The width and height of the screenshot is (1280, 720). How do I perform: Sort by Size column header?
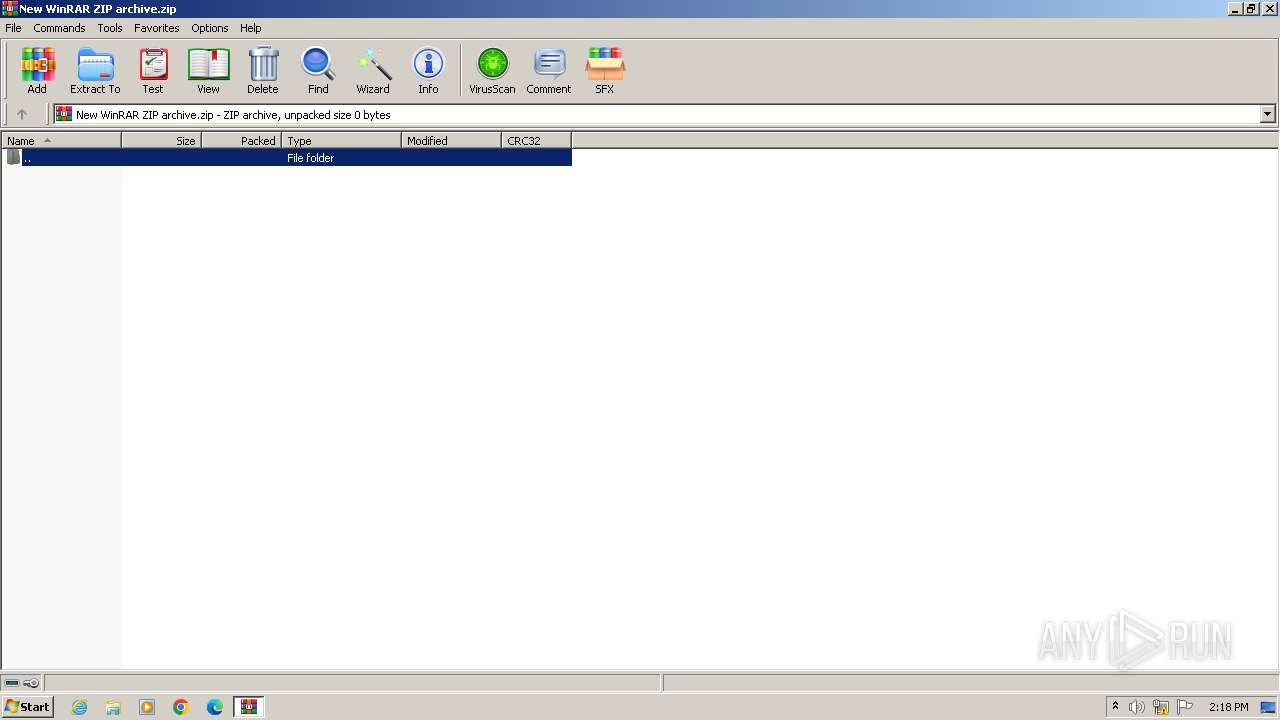162,141
